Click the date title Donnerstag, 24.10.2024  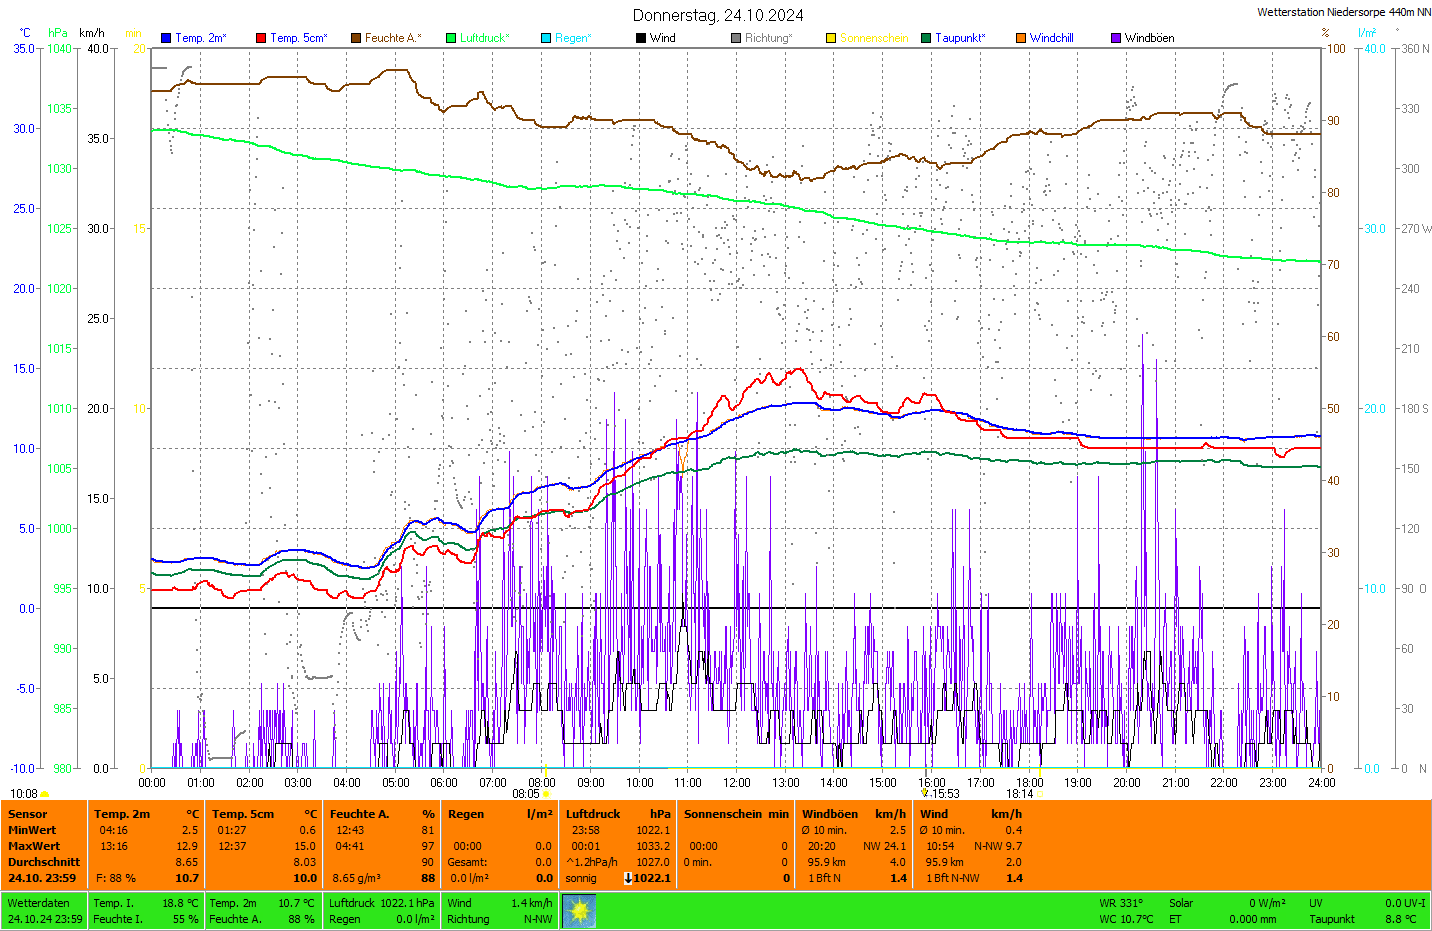pyautogui.click(x=717, y=15)
